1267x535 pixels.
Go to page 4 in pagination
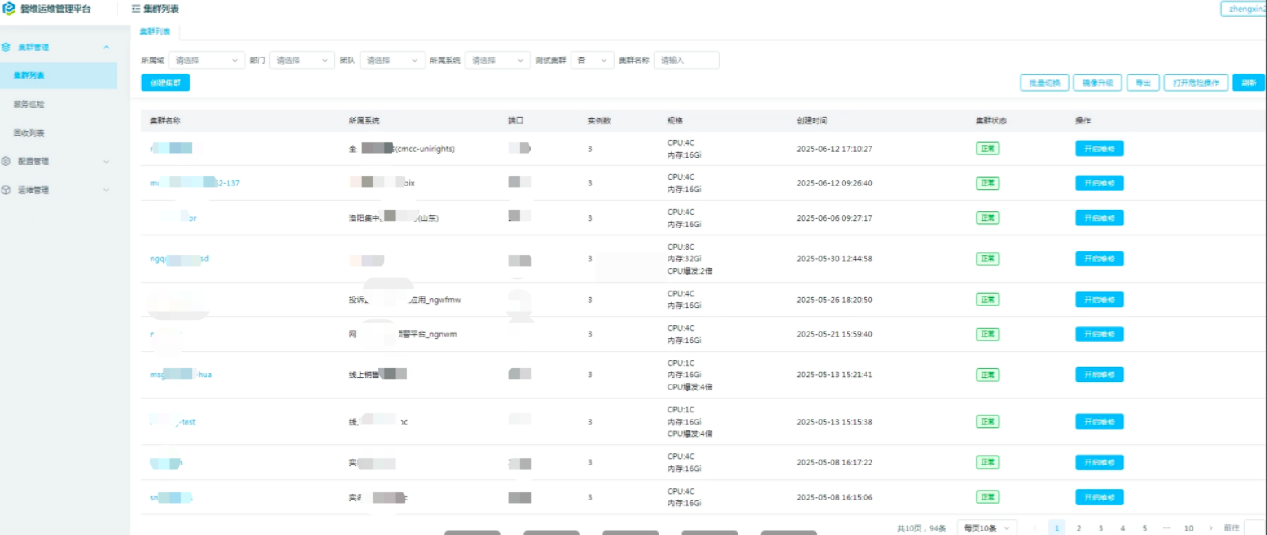pyautogui.click(x=1122, y=527)
